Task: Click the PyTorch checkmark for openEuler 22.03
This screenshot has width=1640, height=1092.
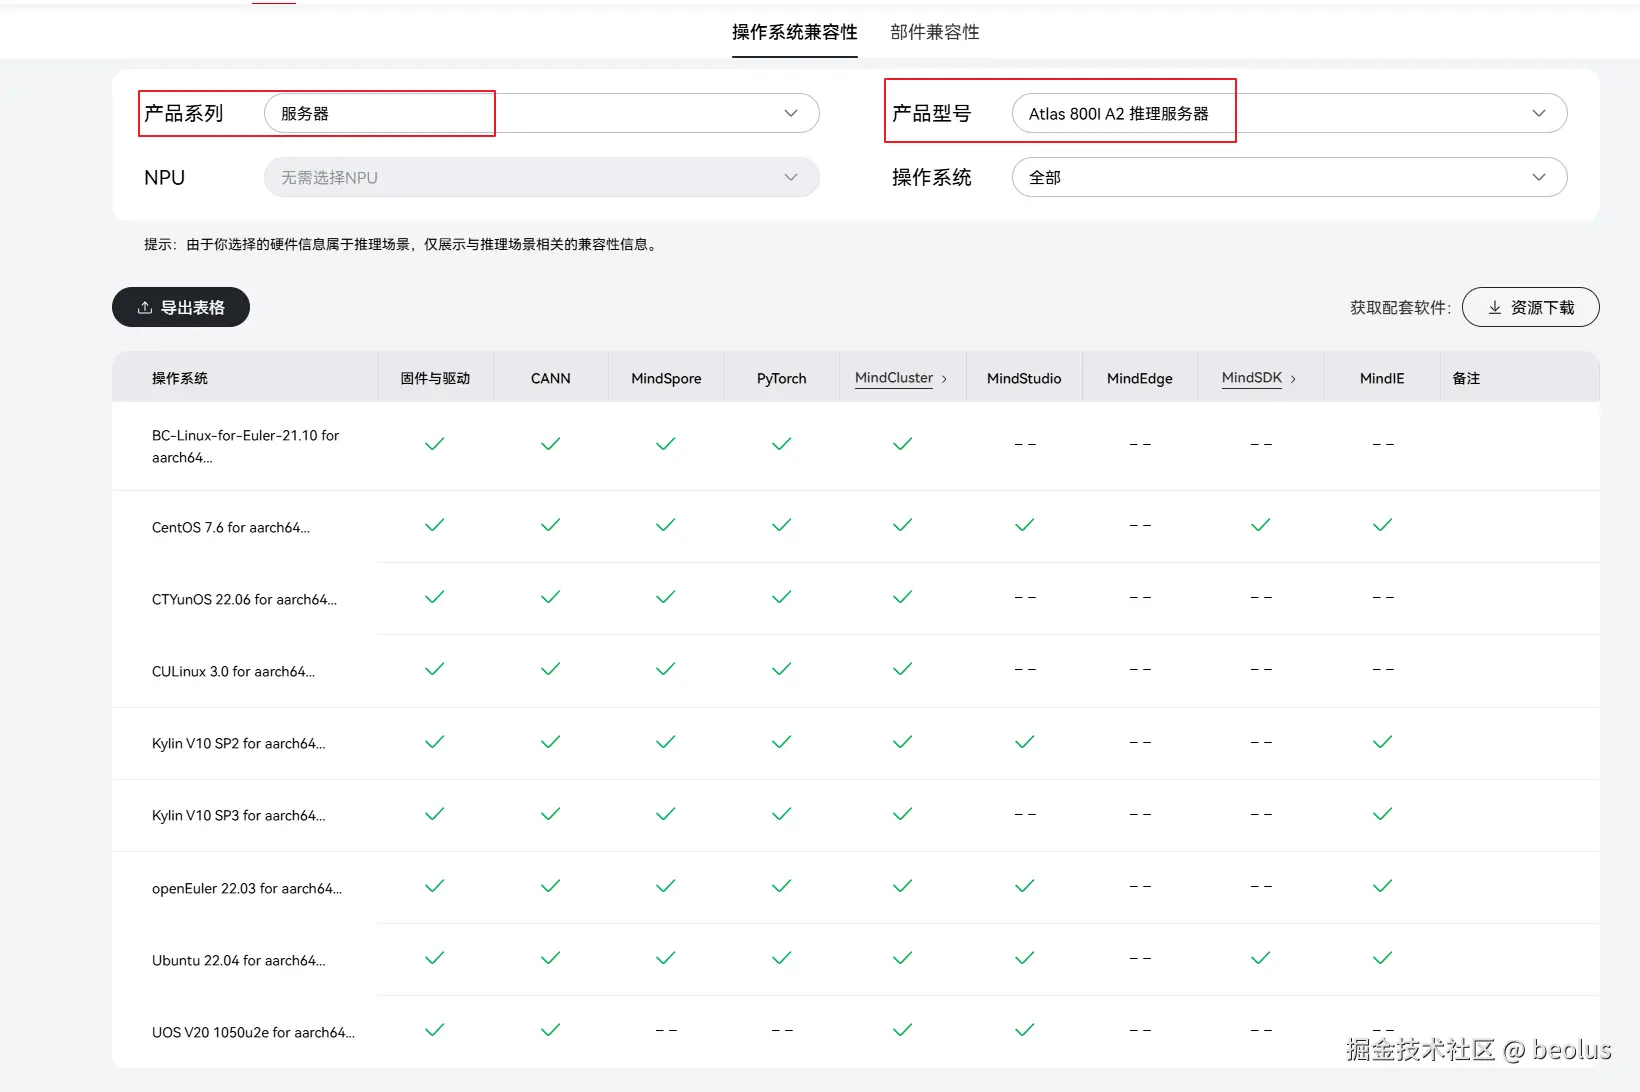Action: pos(781,886)
